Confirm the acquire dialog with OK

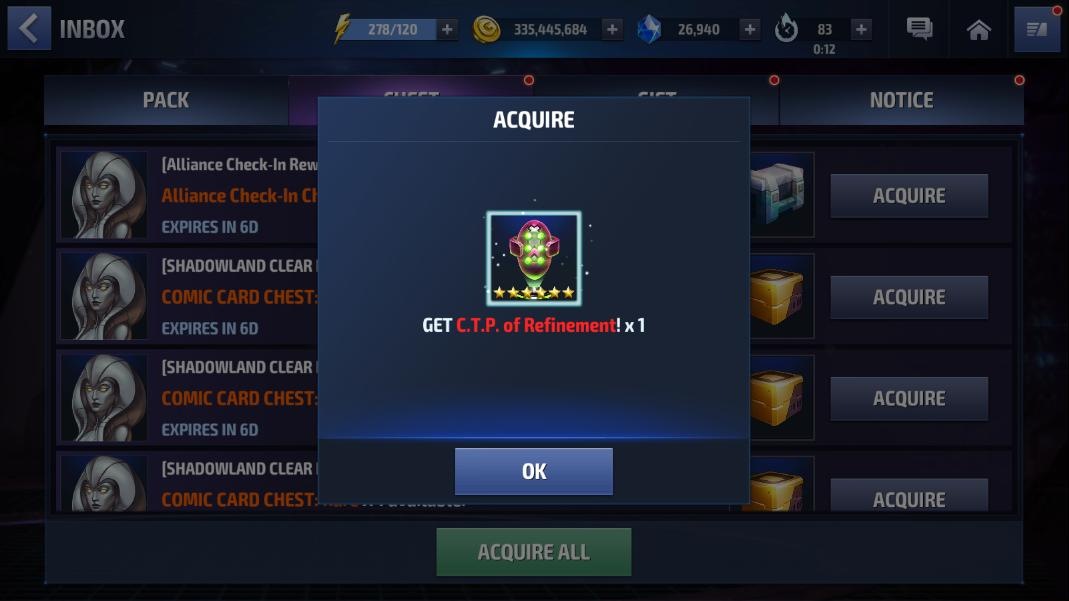(534, 471)
